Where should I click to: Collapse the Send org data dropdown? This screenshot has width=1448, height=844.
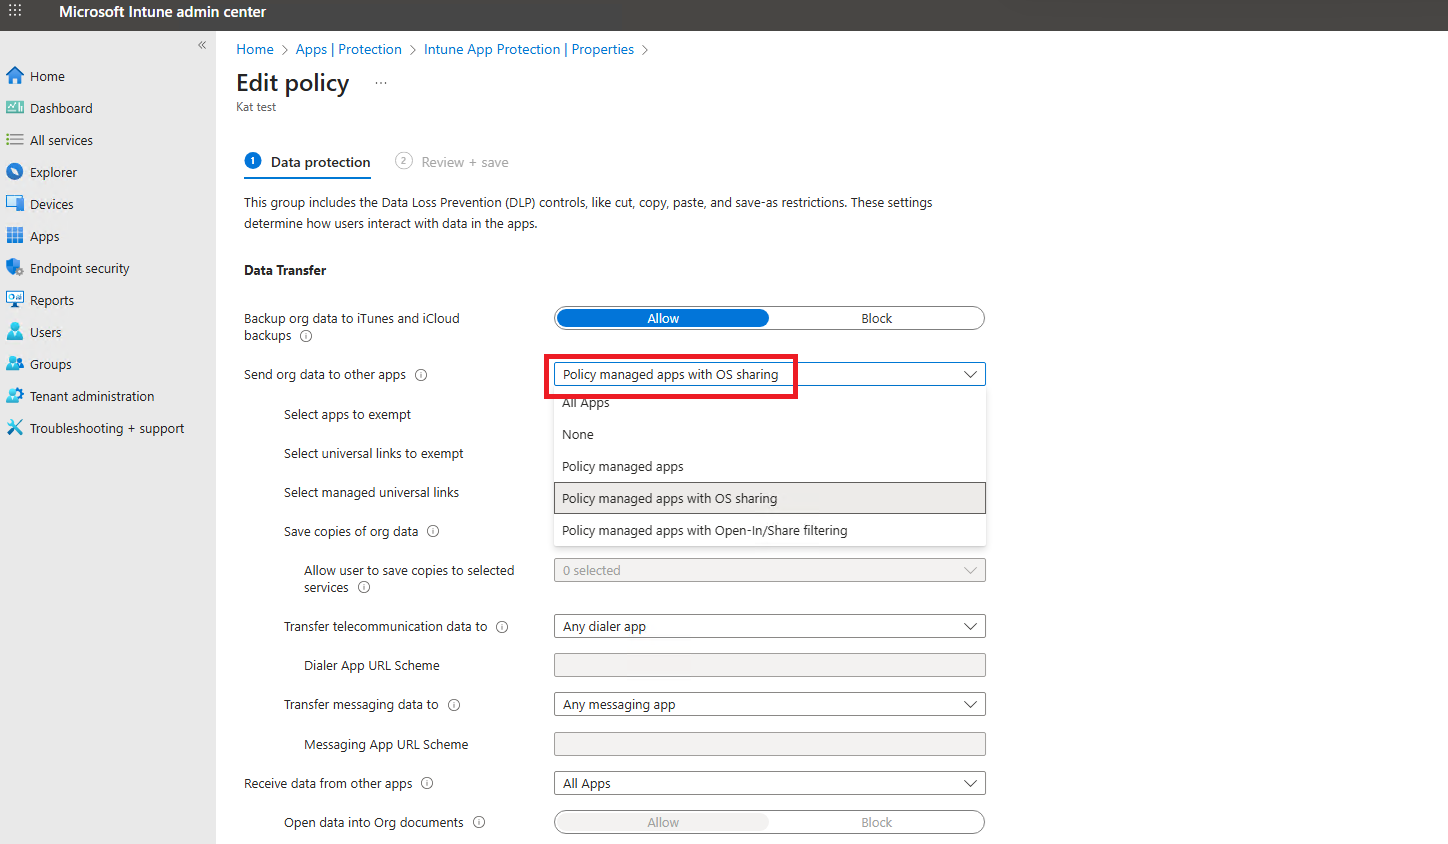tap(970, 374)
